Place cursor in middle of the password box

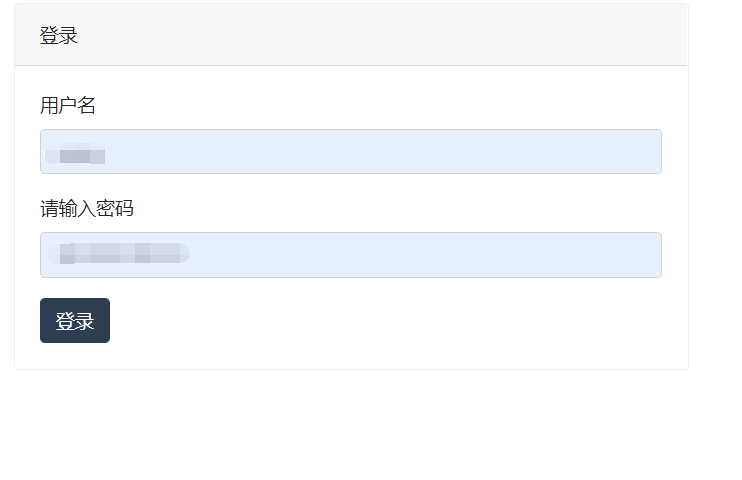click(351, 255)
